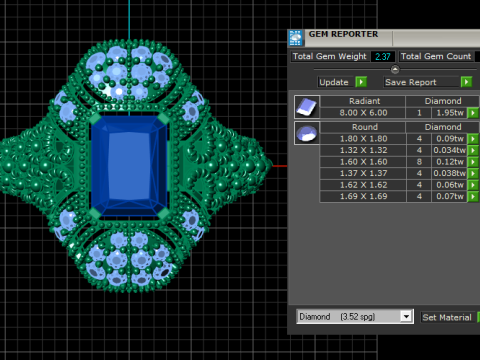Image resolution: width=480 pixels, height=360 pixels.
Task: Click the Total Gem Count label
Action: tap(436, 56)
